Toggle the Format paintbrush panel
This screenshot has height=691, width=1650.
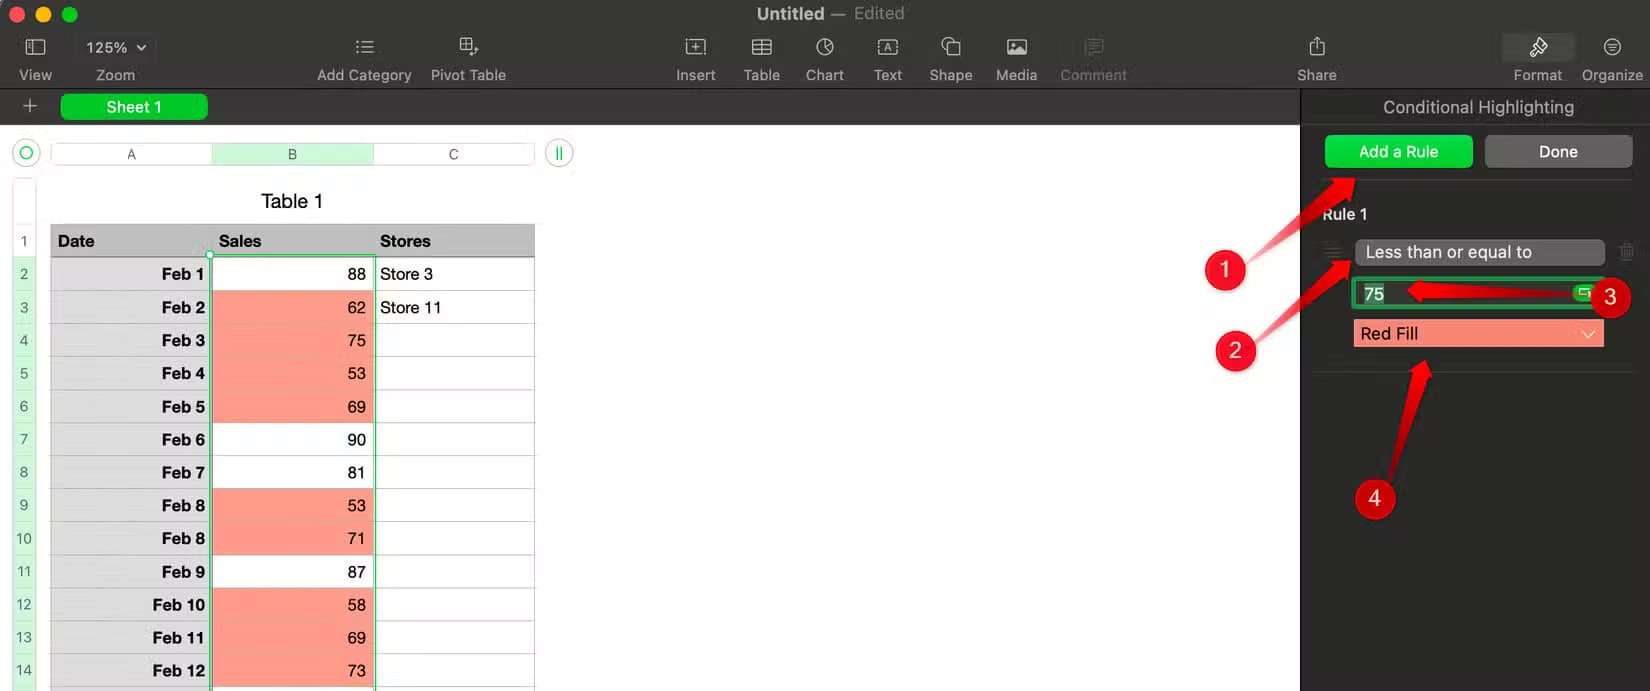click(x=1538, y=47)
